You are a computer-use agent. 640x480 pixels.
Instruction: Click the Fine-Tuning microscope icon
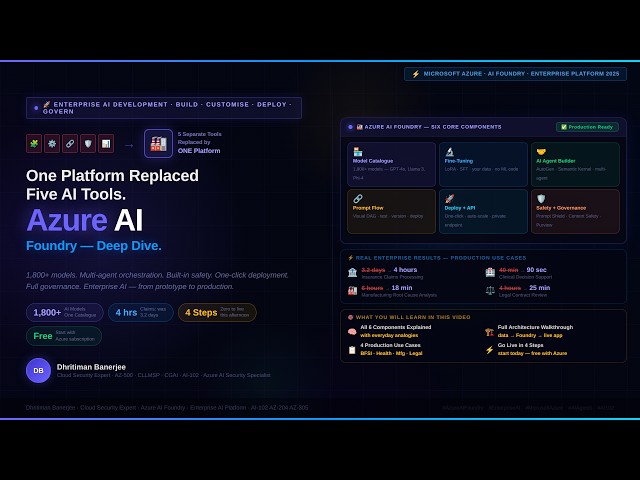click(x=449, y=152)
